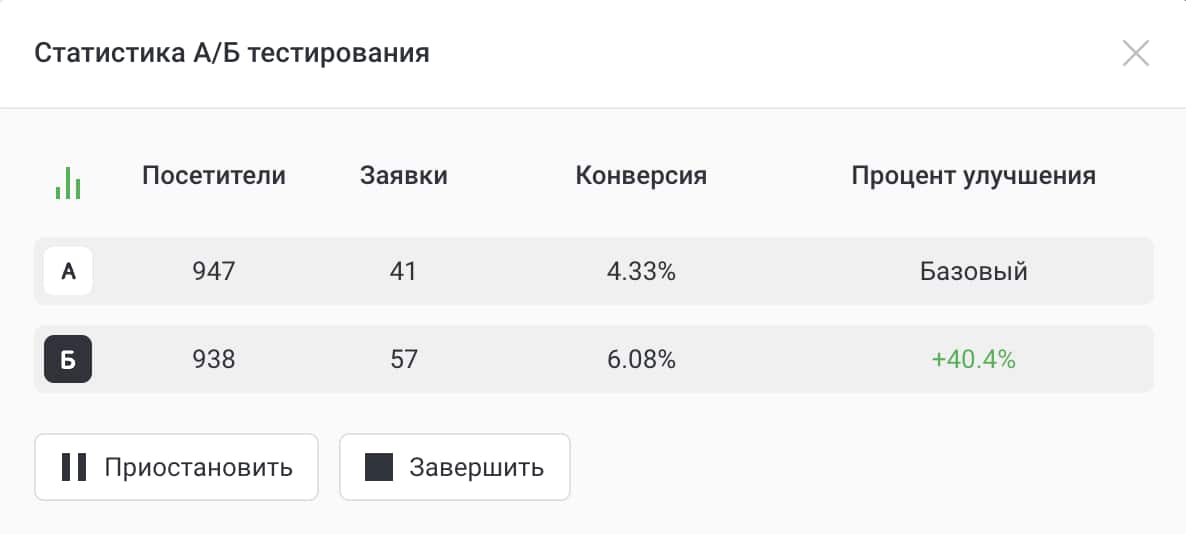The width and height of the screenshot is (1186, 534).
Task: Click the 6.08% conversion value
Action: pyautogui.click(x=641, y=360)
